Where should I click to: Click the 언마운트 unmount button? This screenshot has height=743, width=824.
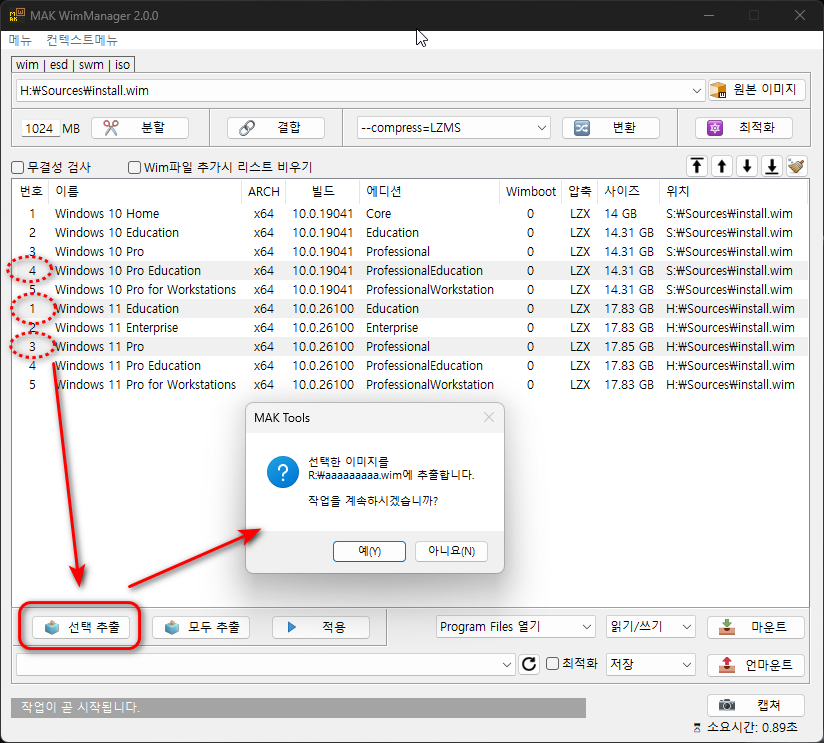pyautogui.click(x=756, y=665)
